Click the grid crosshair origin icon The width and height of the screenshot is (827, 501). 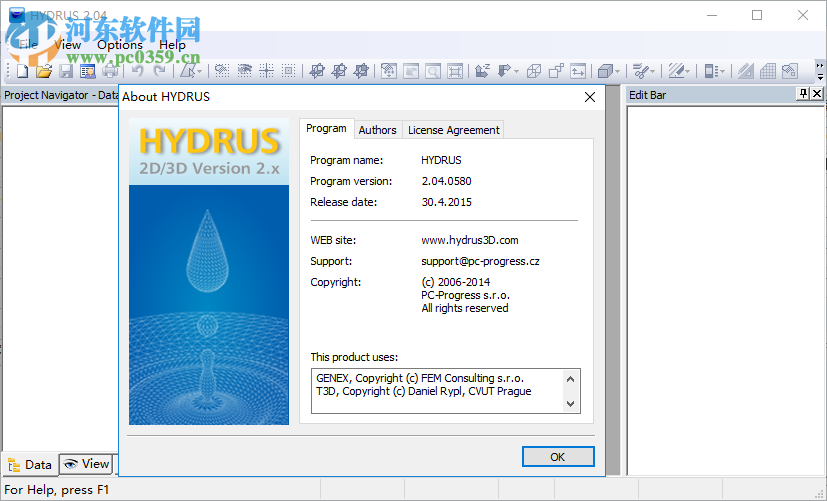pos(266,71)
